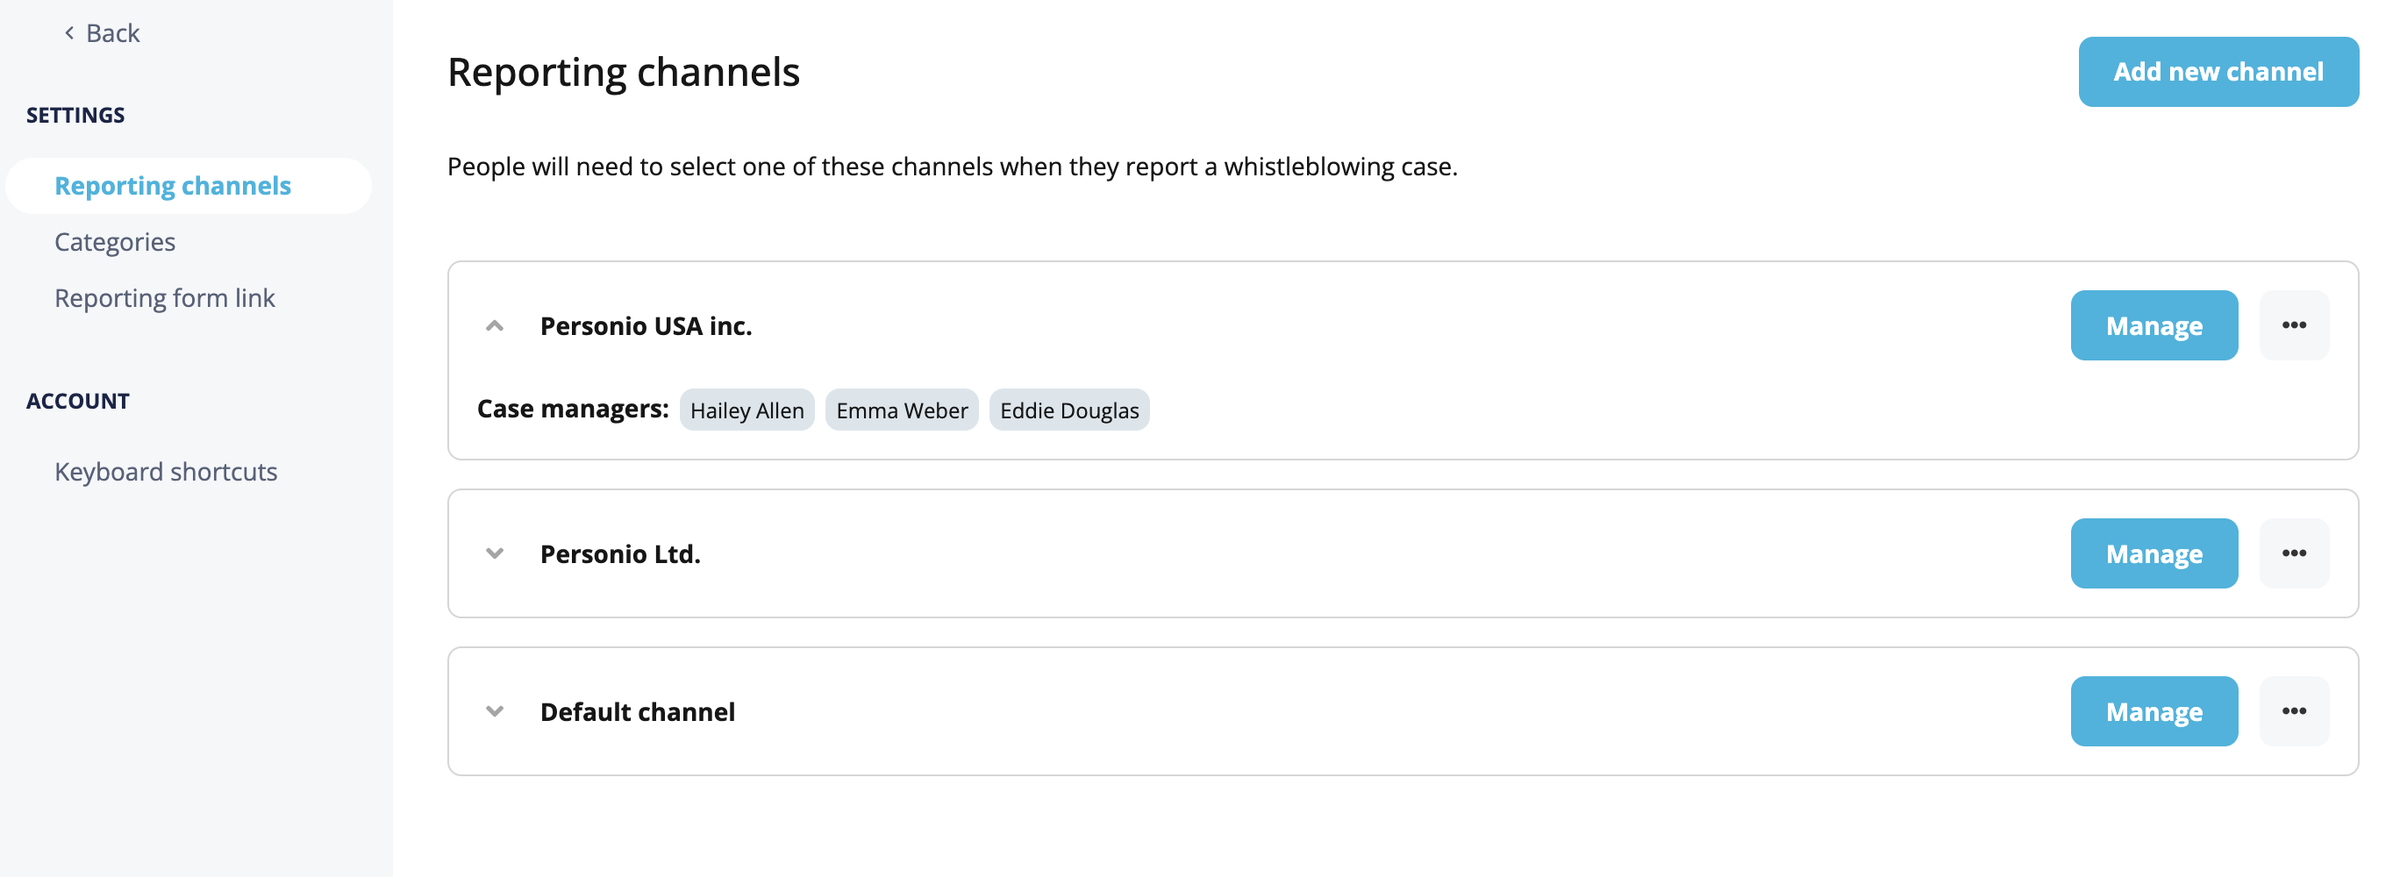The width and height of the screenshot is (2400, 877).
Task: Open Reporting form link settings
Action: [x=165, y=298]
